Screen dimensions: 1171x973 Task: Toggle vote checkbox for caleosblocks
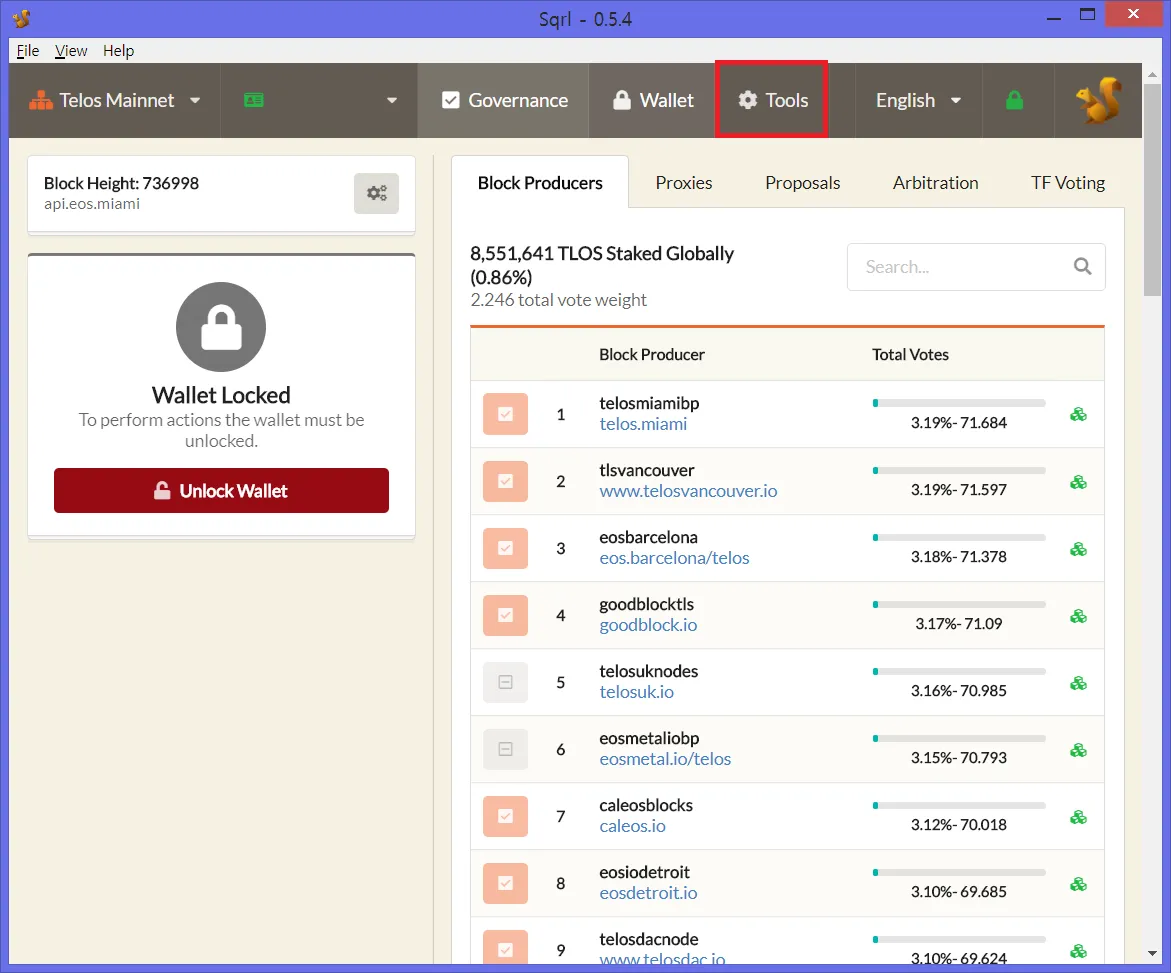pos(506,816)
